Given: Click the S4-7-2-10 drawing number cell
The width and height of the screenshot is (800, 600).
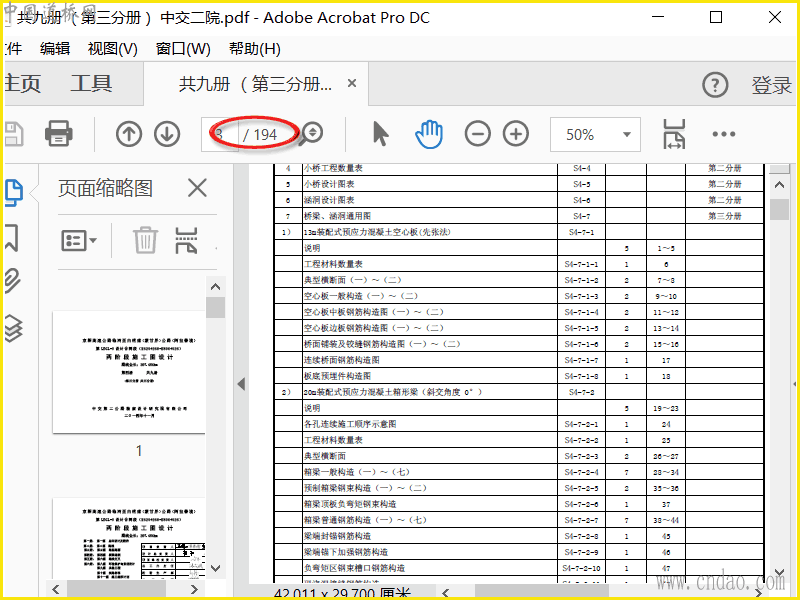Looking at the screenshot, I should [581, 568].
